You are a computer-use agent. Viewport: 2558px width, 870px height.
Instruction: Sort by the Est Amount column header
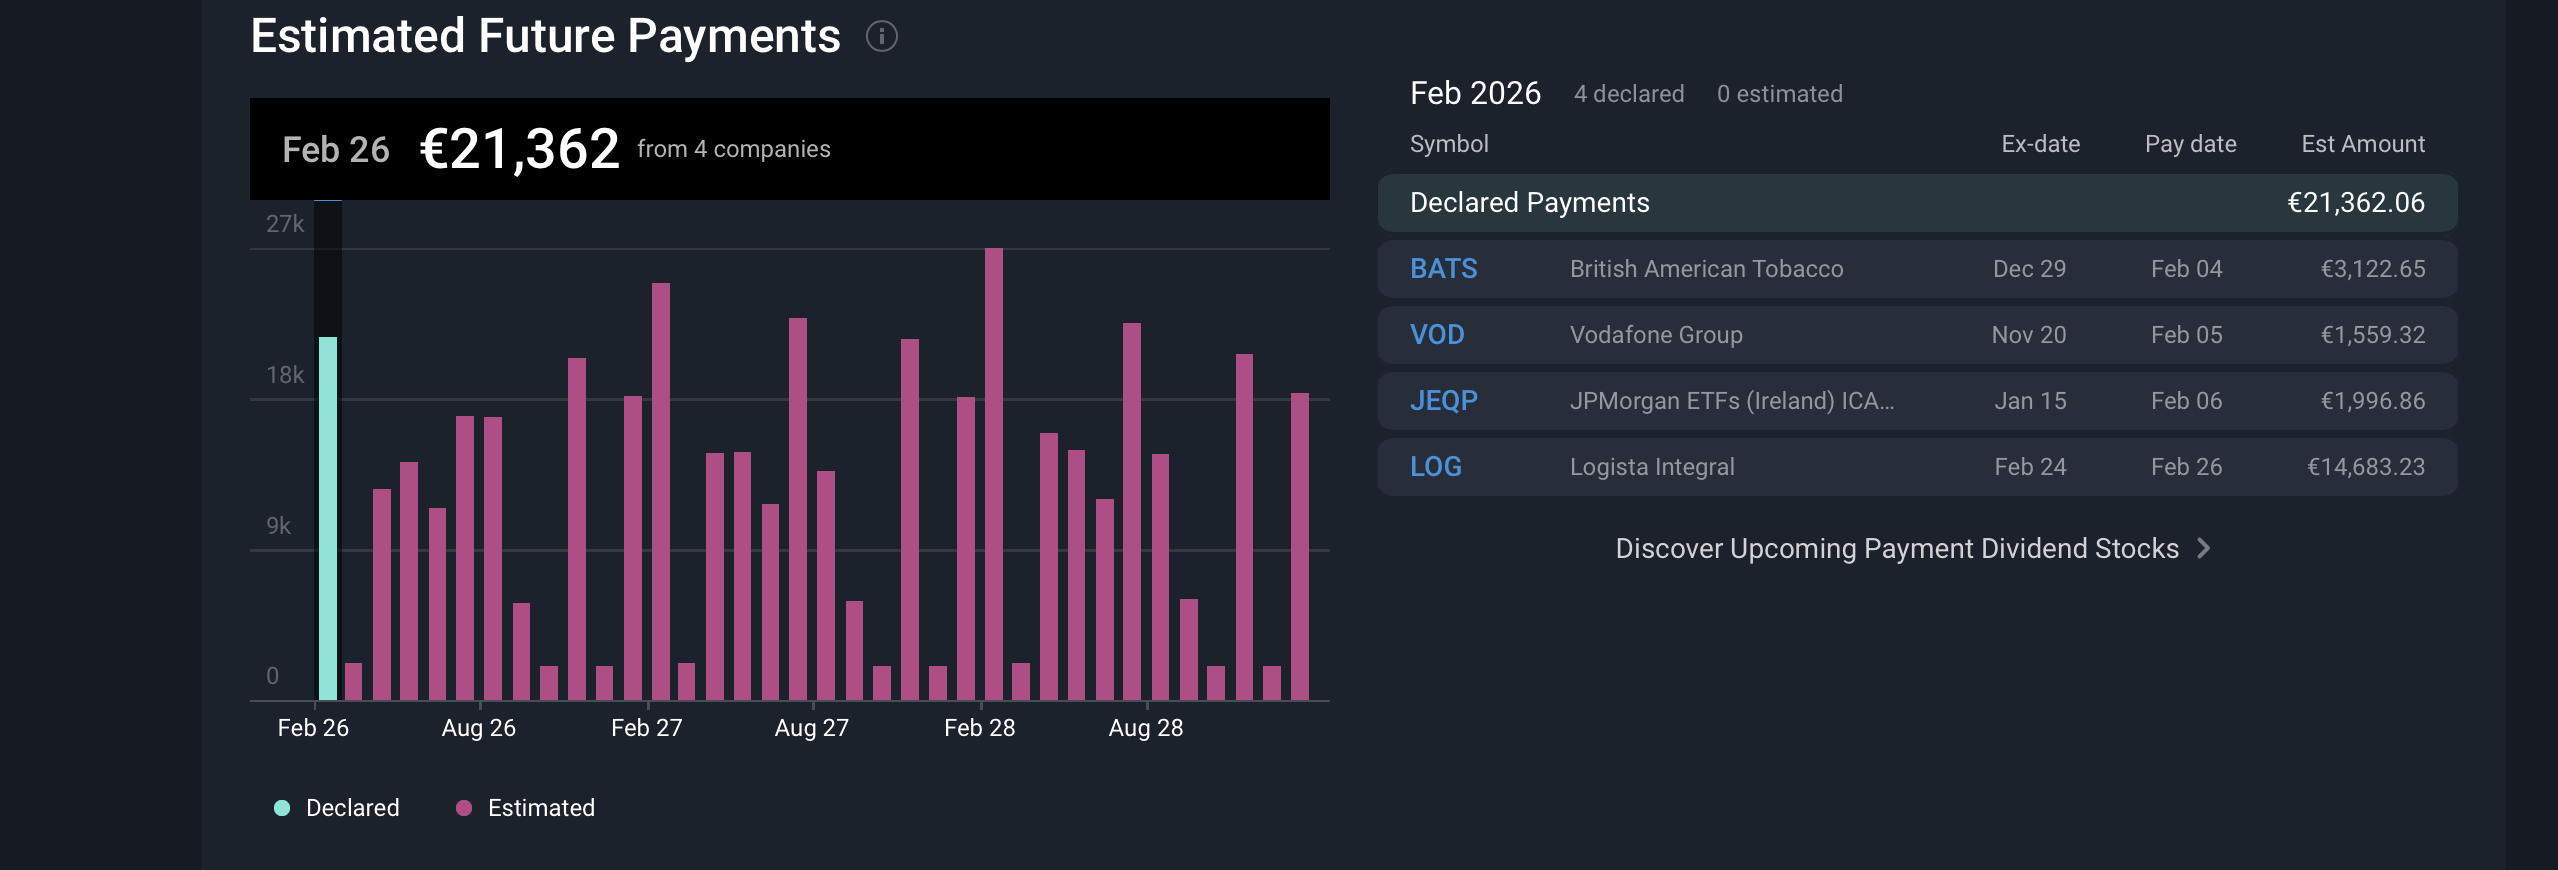[2362, 144]
